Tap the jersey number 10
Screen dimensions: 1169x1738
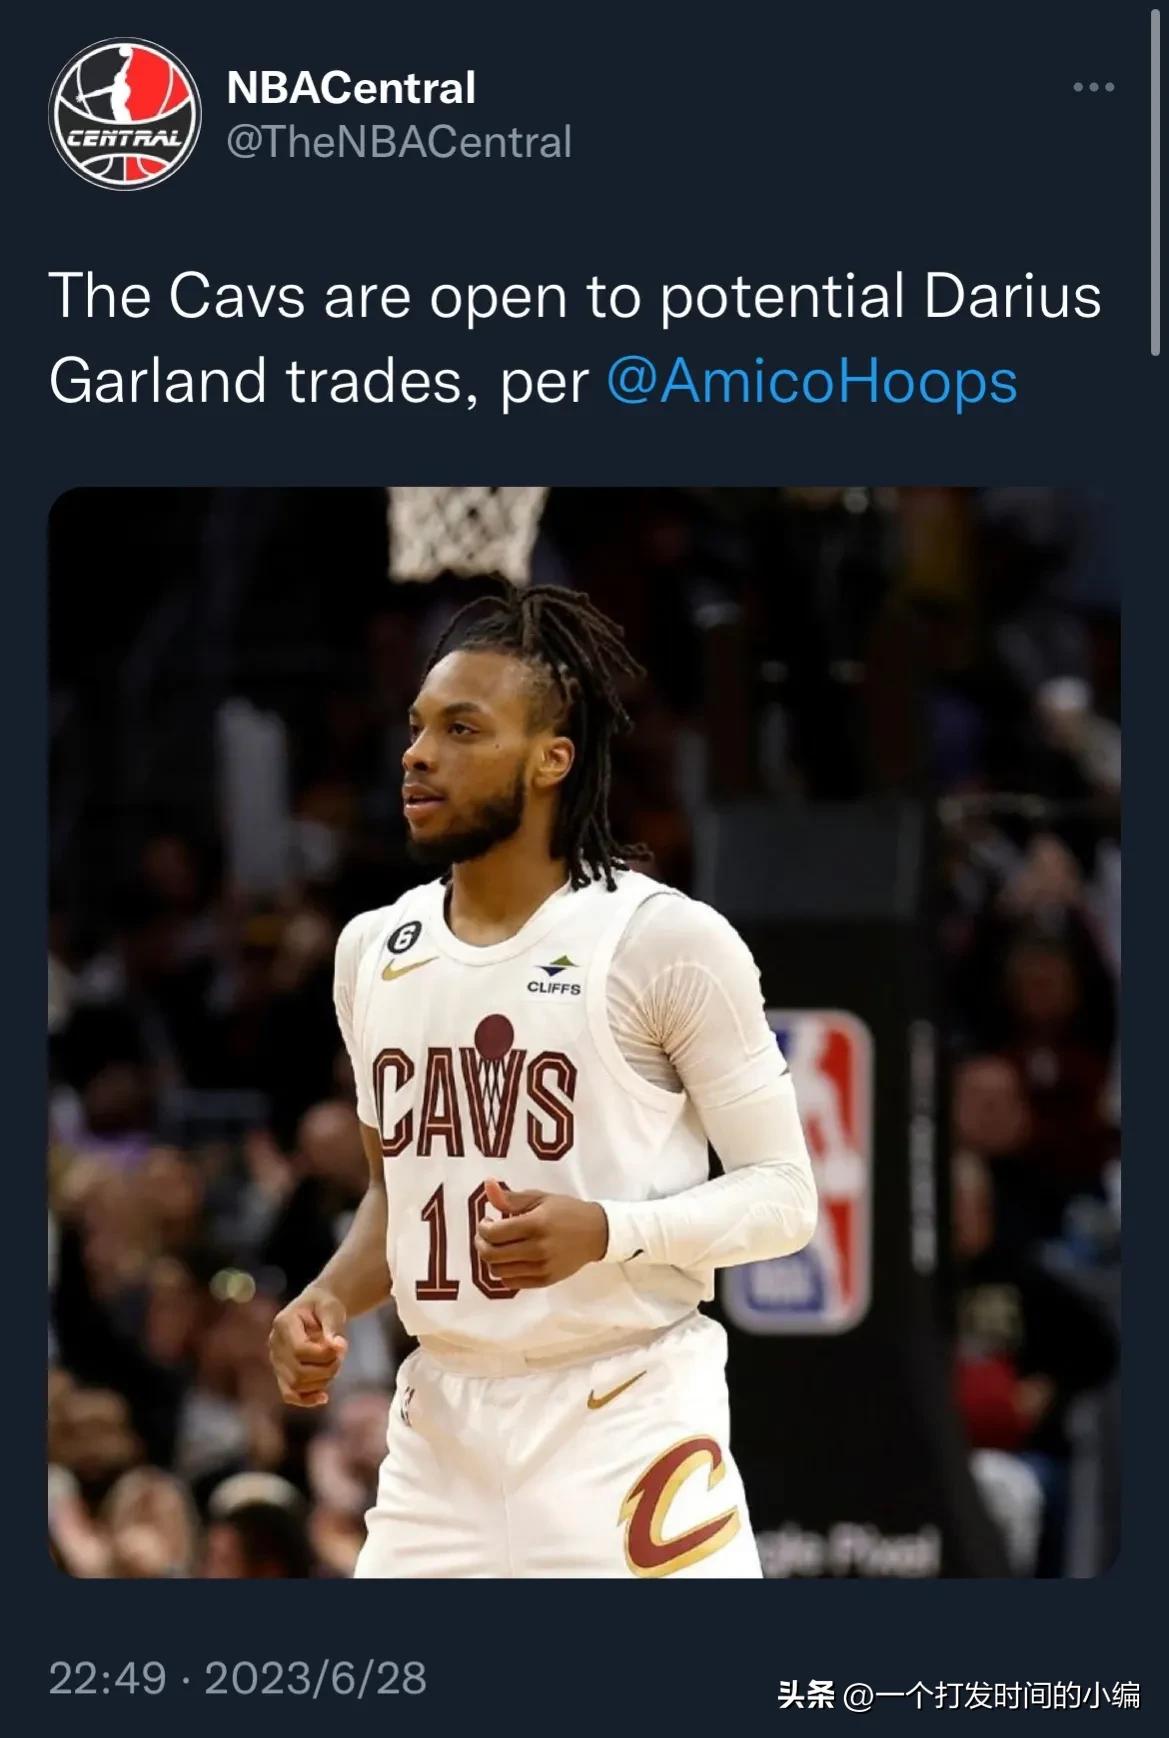click(x=463, y=1240)
